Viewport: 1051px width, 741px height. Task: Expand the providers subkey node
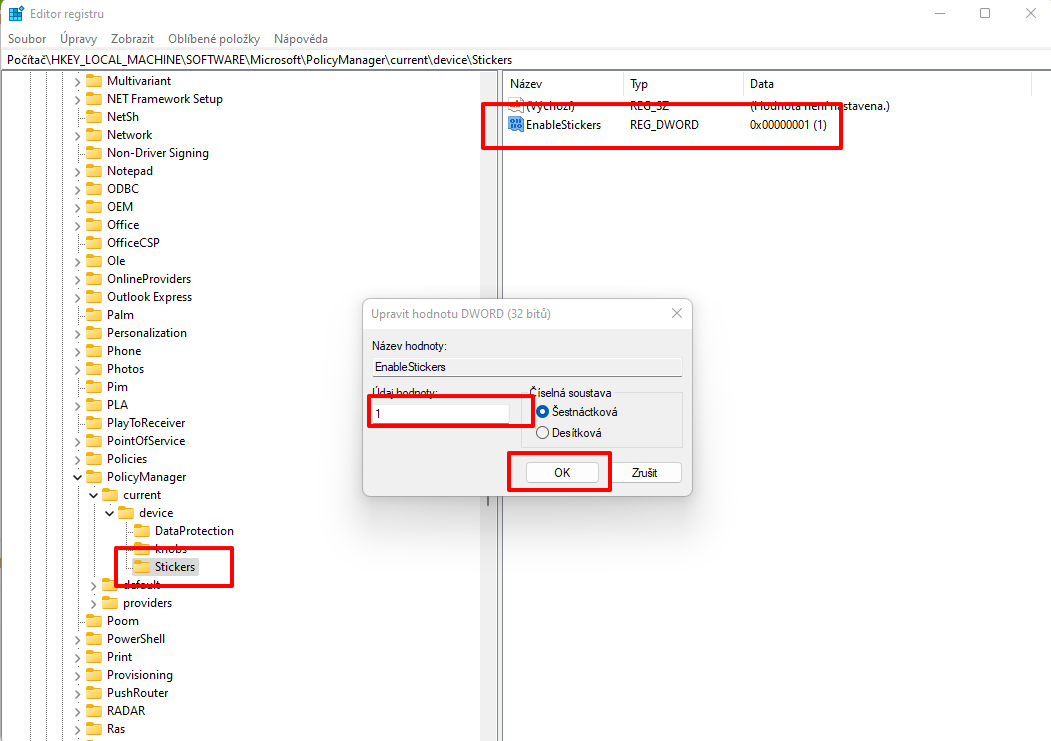[93, 604]
